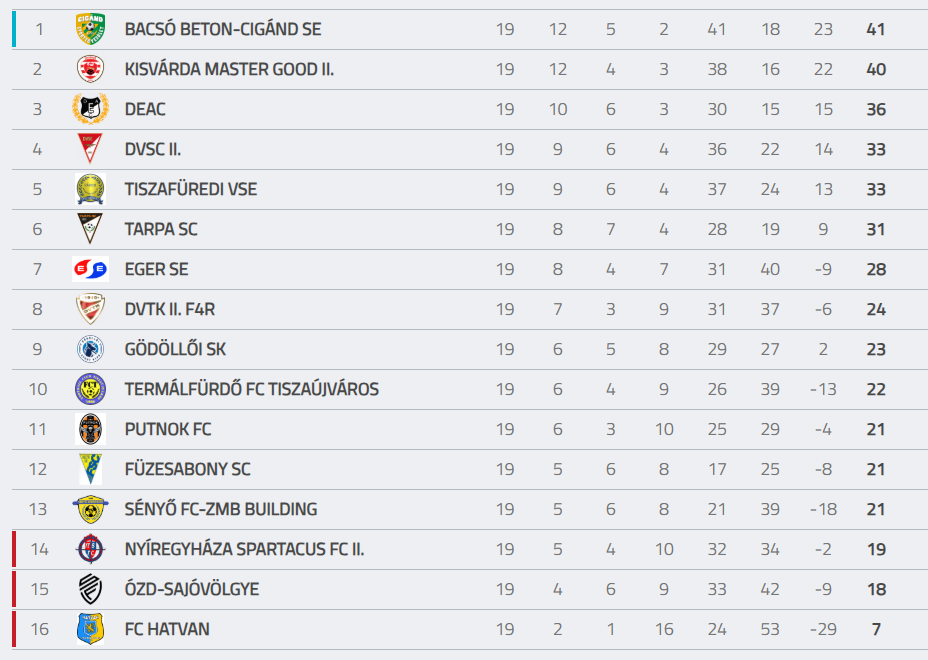
Task: Click the FC Hatvan club badge
Action: [90, 629]
